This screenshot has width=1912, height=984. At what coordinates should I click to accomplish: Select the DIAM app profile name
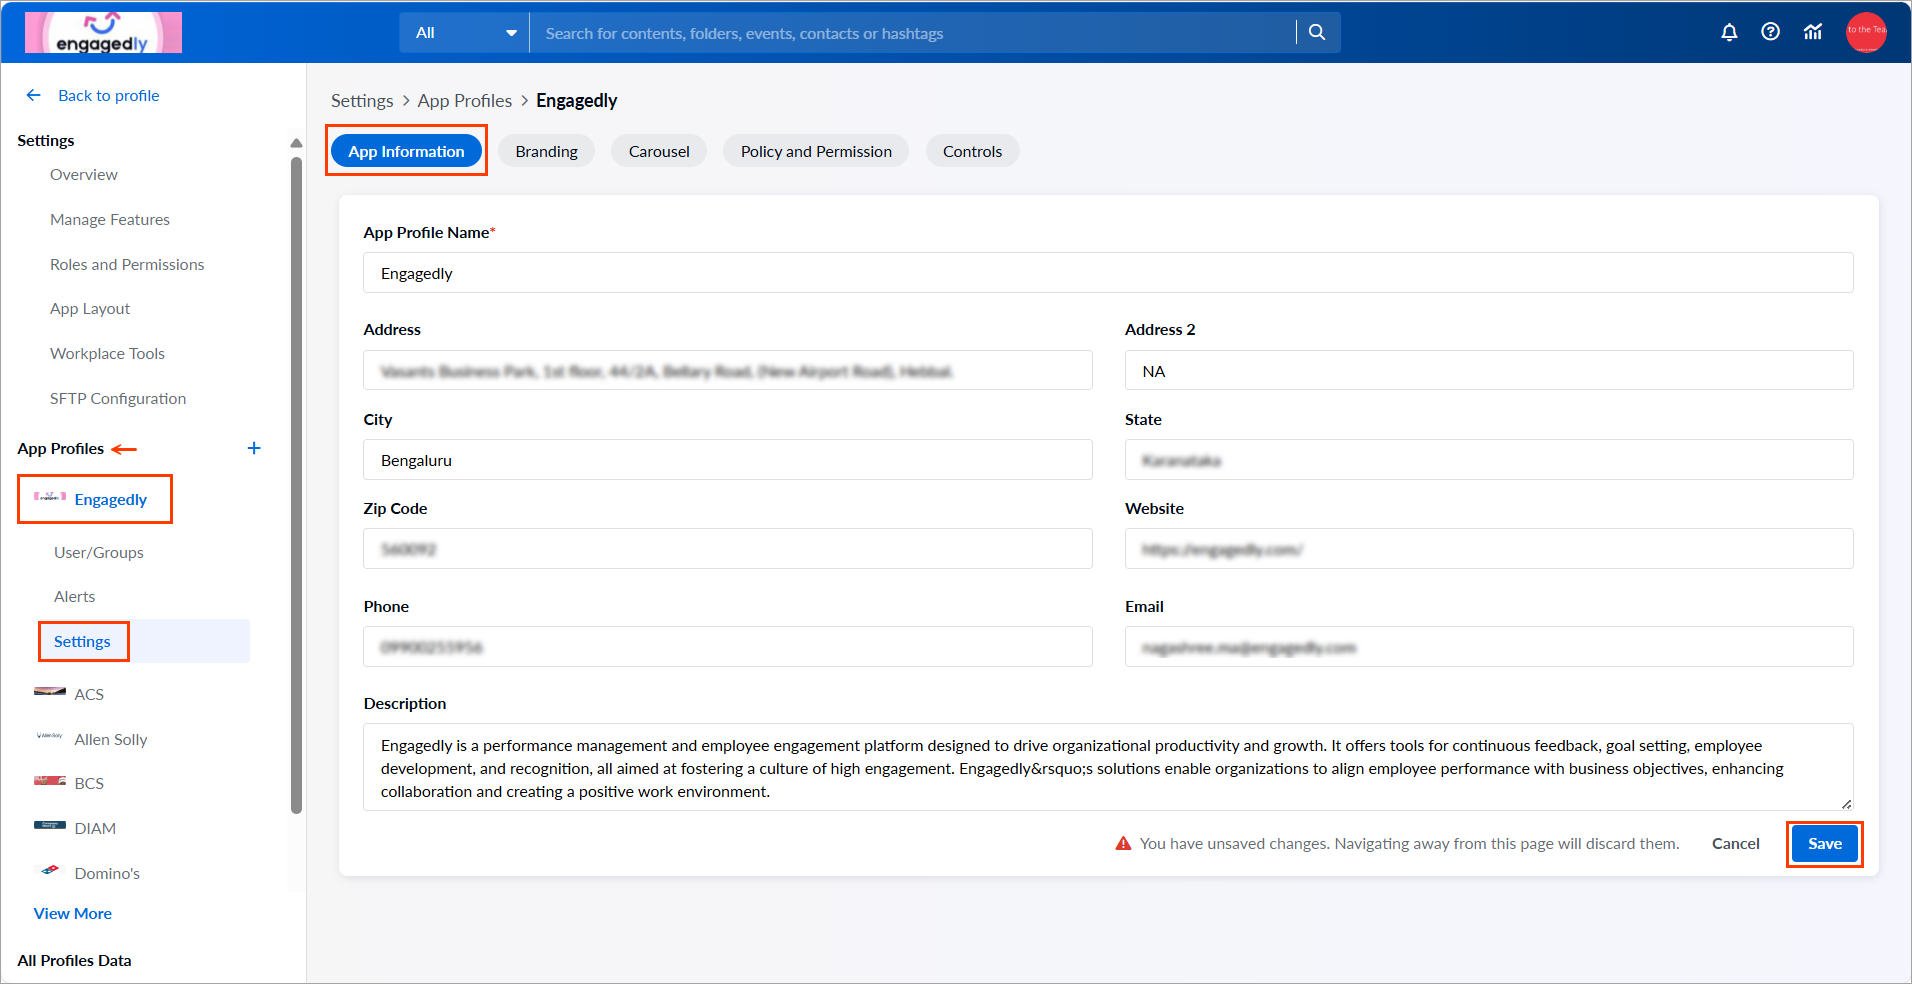(95, 828)
